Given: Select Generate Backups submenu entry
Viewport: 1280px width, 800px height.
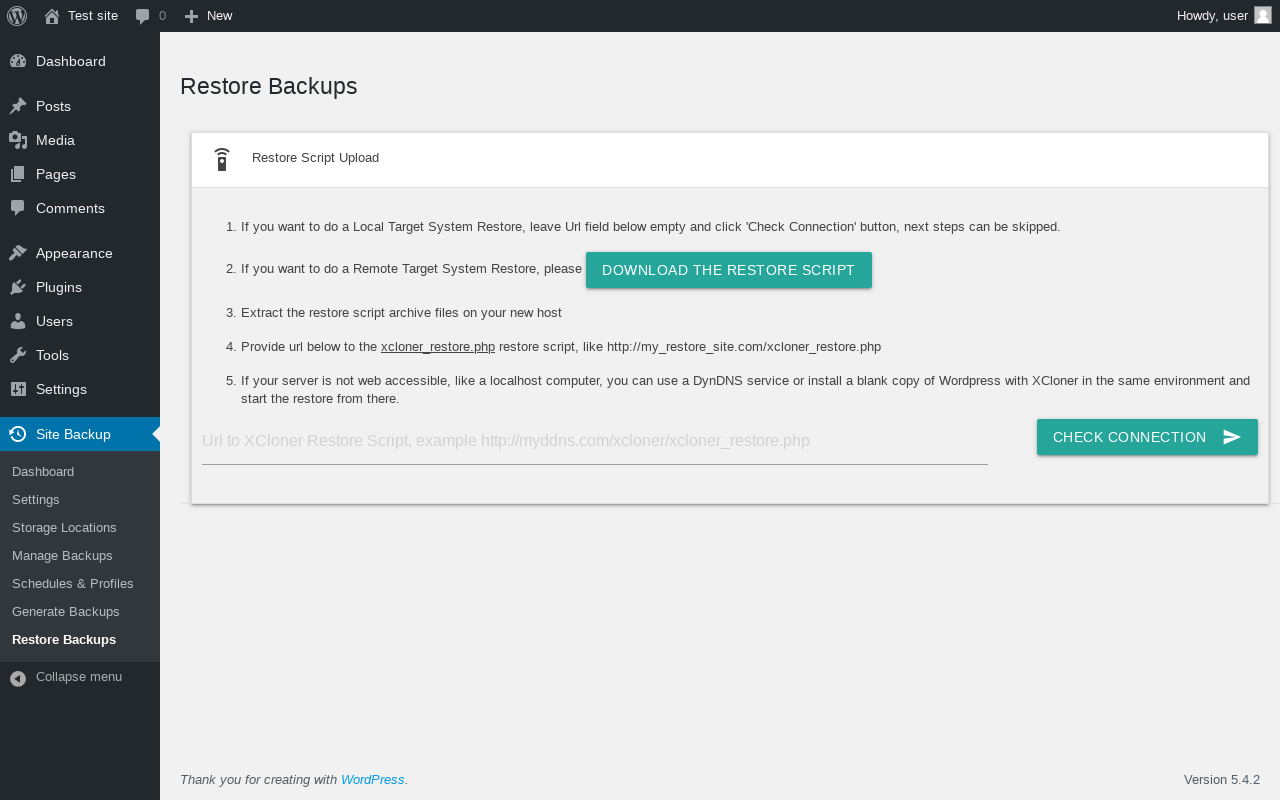Looking at the screenshot, I should (x=65, y=611).
